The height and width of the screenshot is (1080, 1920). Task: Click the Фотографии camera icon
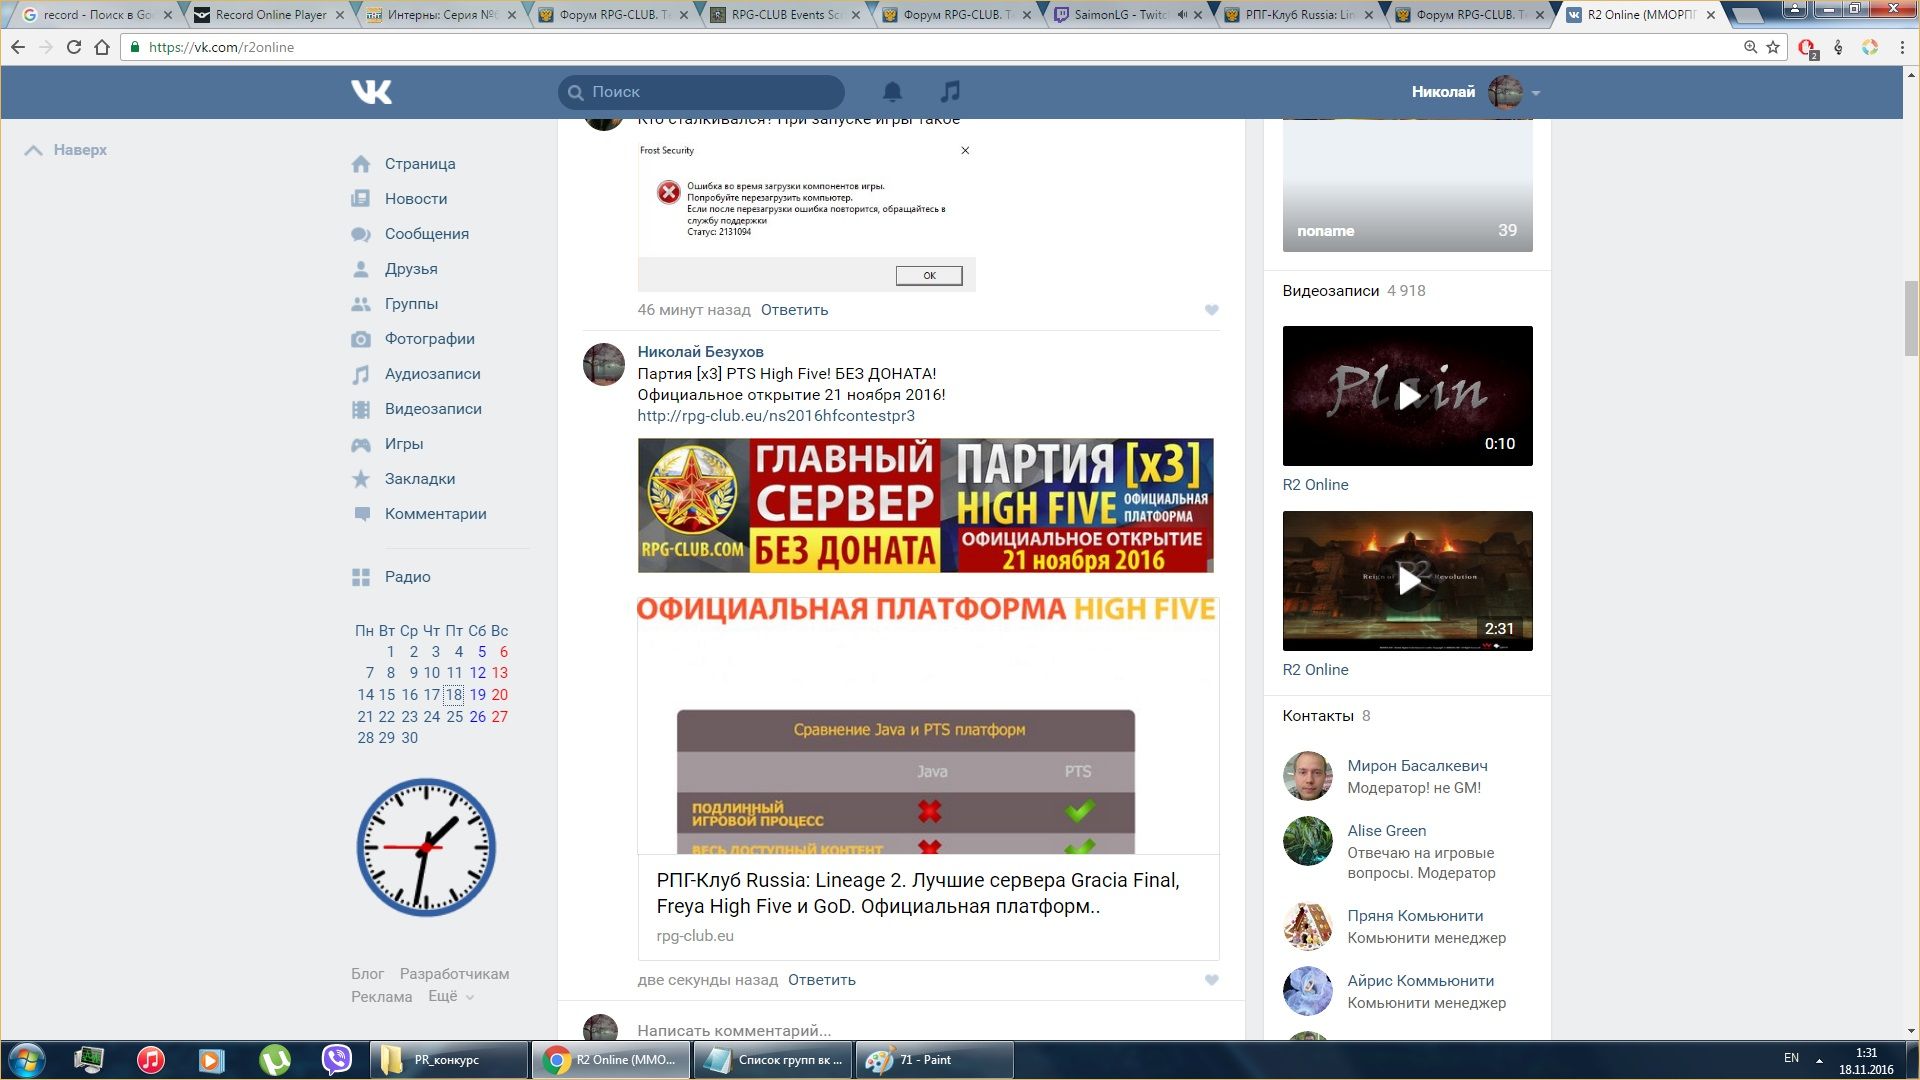tap(361, 339)
